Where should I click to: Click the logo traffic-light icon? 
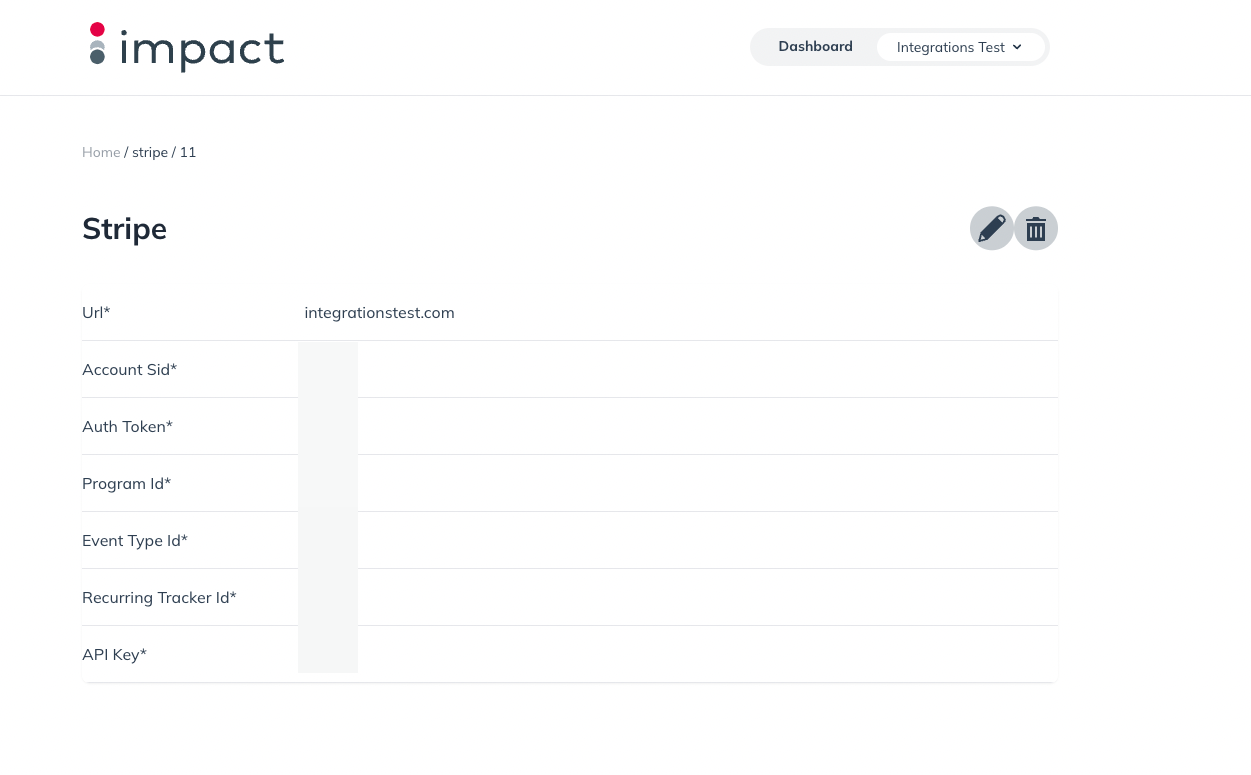pyautogui.click(x=98, y=45)
